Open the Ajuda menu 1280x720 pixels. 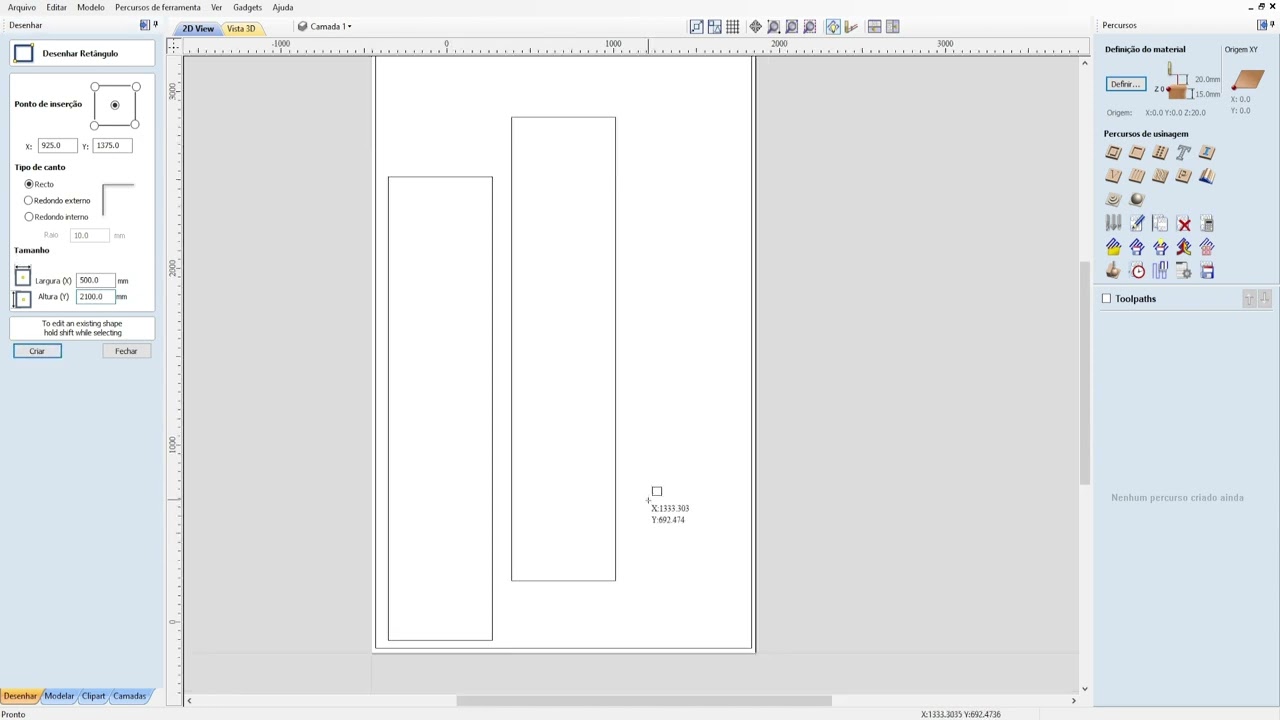(x=283, y=7)
